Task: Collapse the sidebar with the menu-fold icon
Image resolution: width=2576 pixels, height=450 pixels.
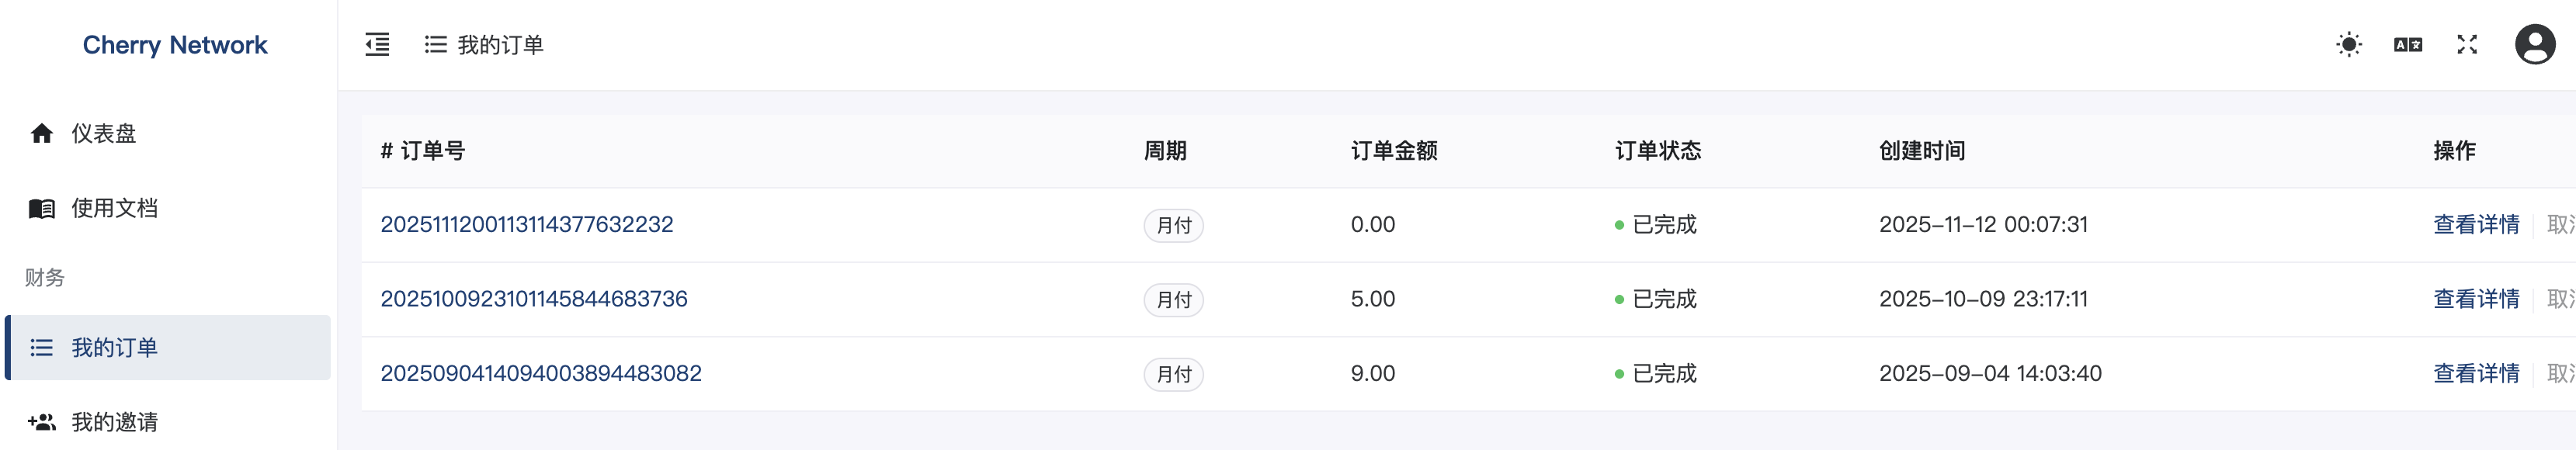Action: click(x=377, y=45)
